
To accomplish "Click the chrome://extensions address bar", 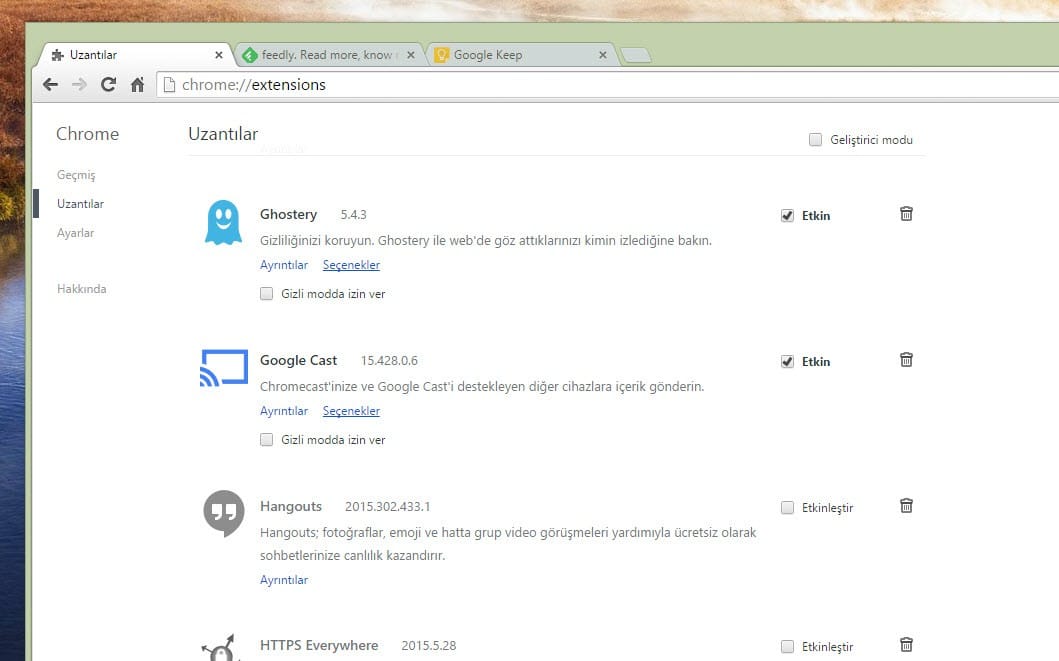I will tap(600, 85).
